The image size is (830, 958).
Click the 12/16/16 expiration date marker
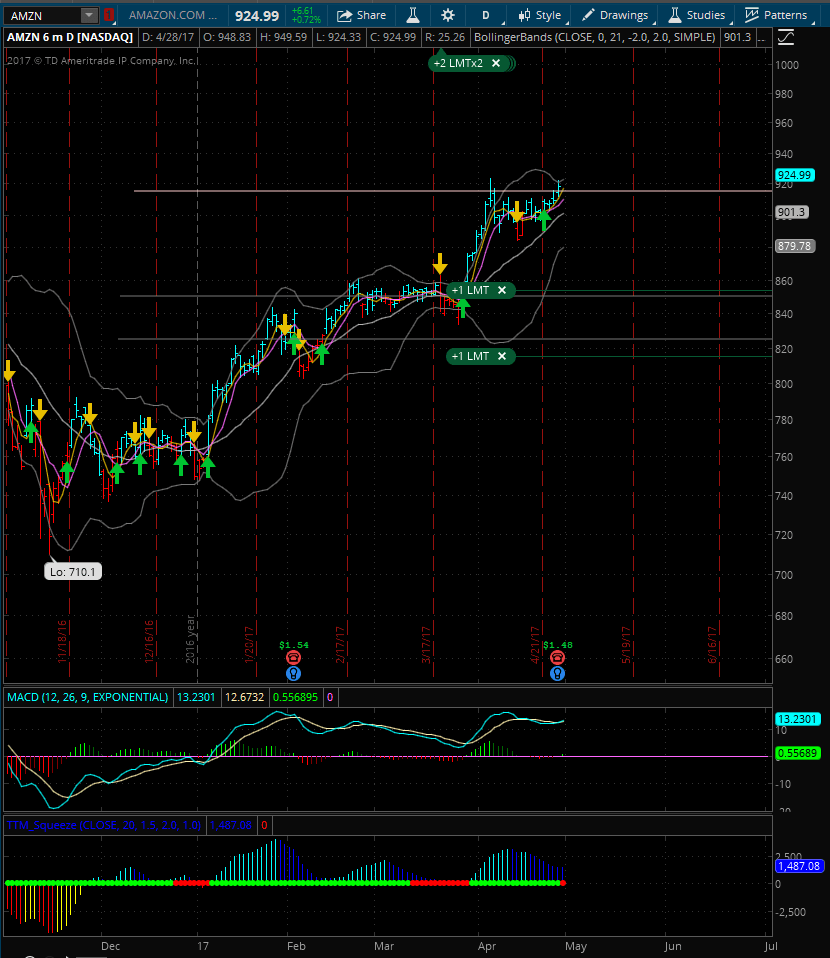click(x=149, y=642)
